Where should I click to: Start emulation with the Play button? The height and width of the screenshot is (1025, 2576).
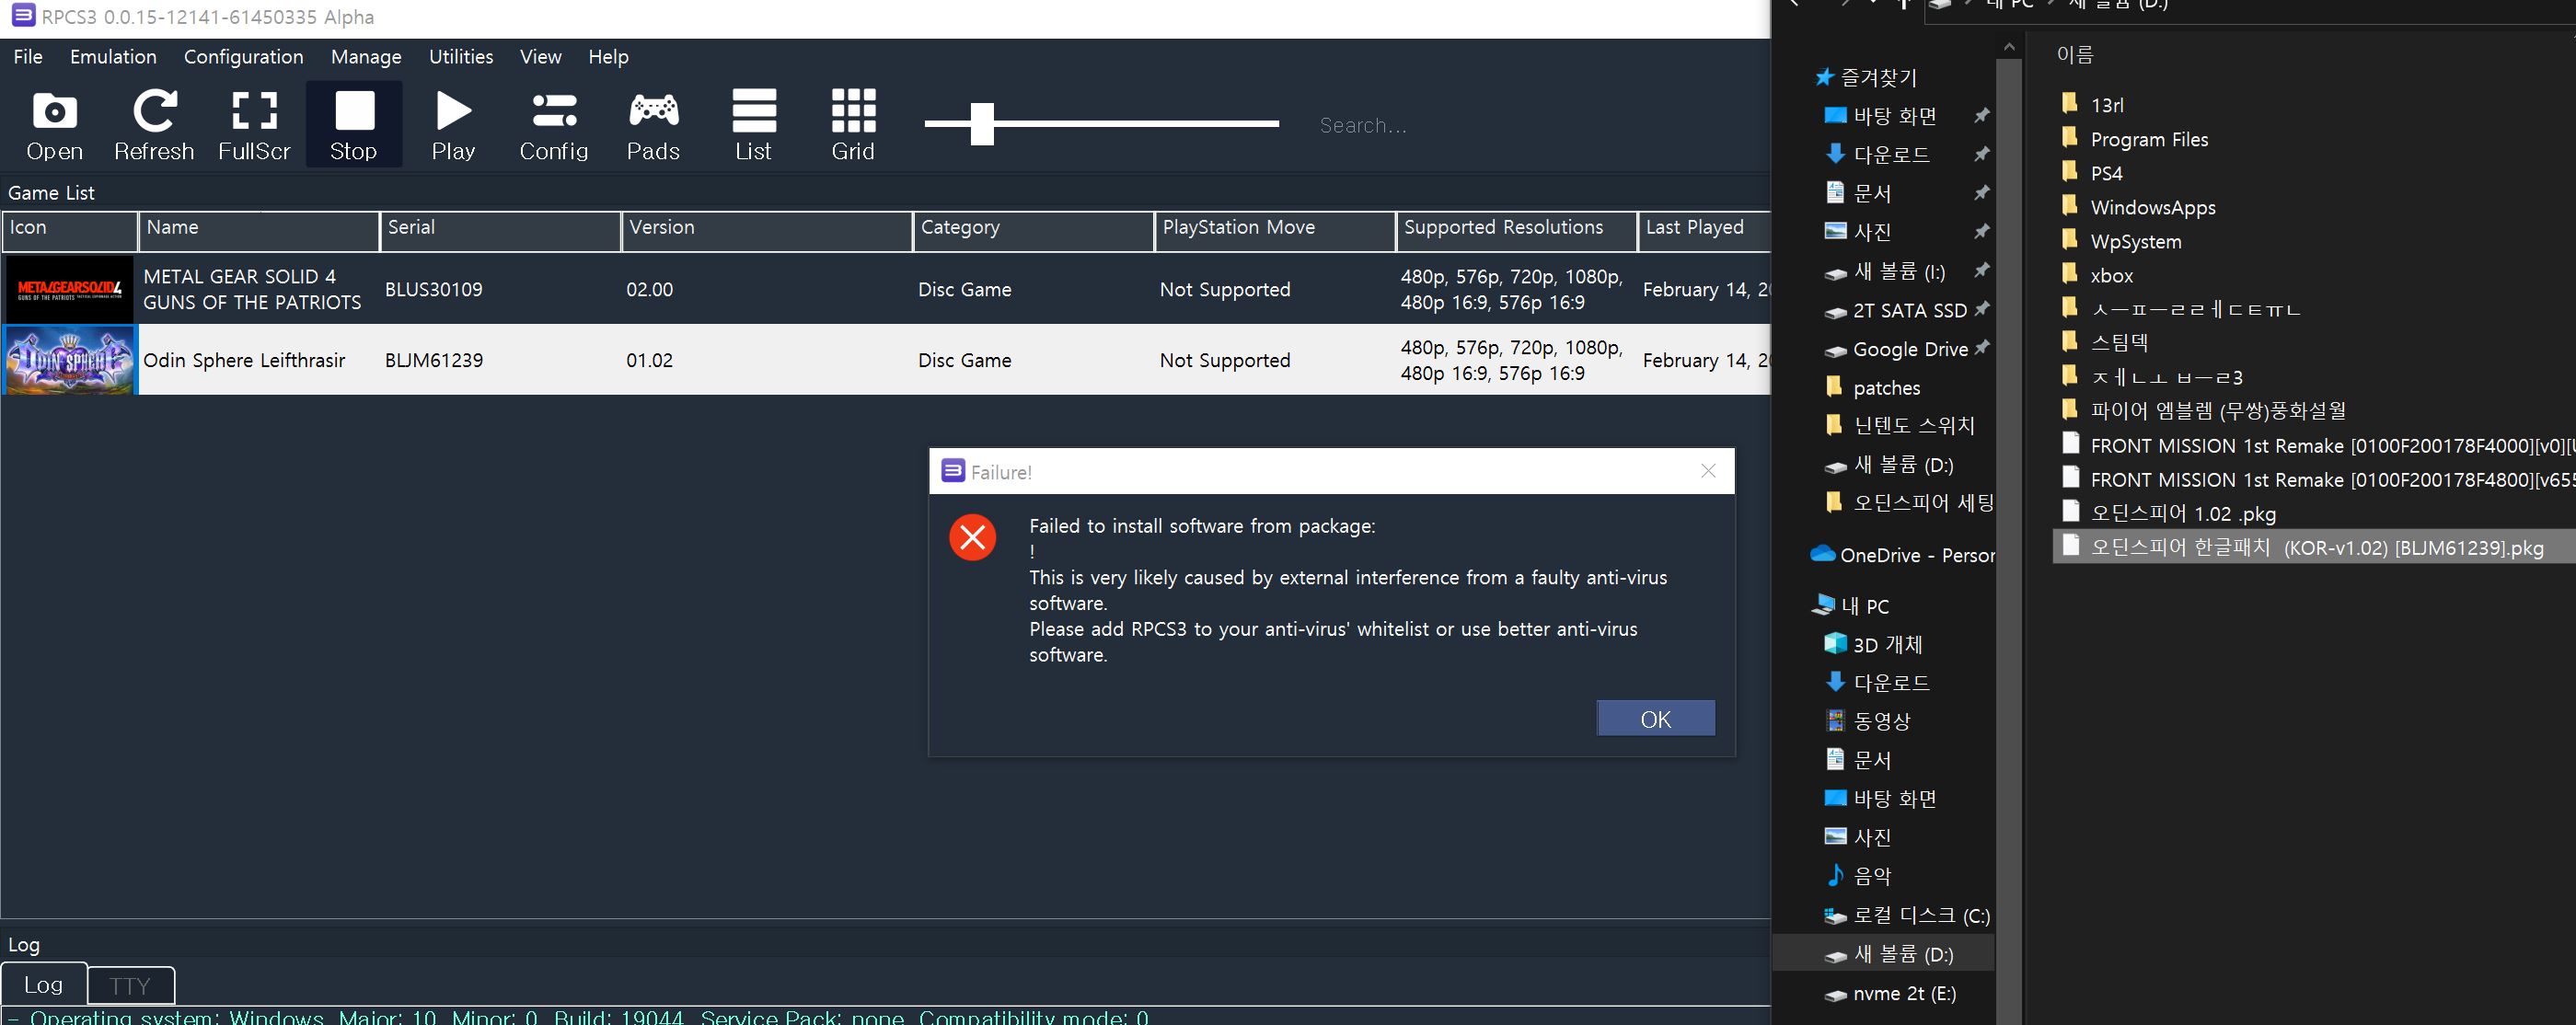(453, 125)
